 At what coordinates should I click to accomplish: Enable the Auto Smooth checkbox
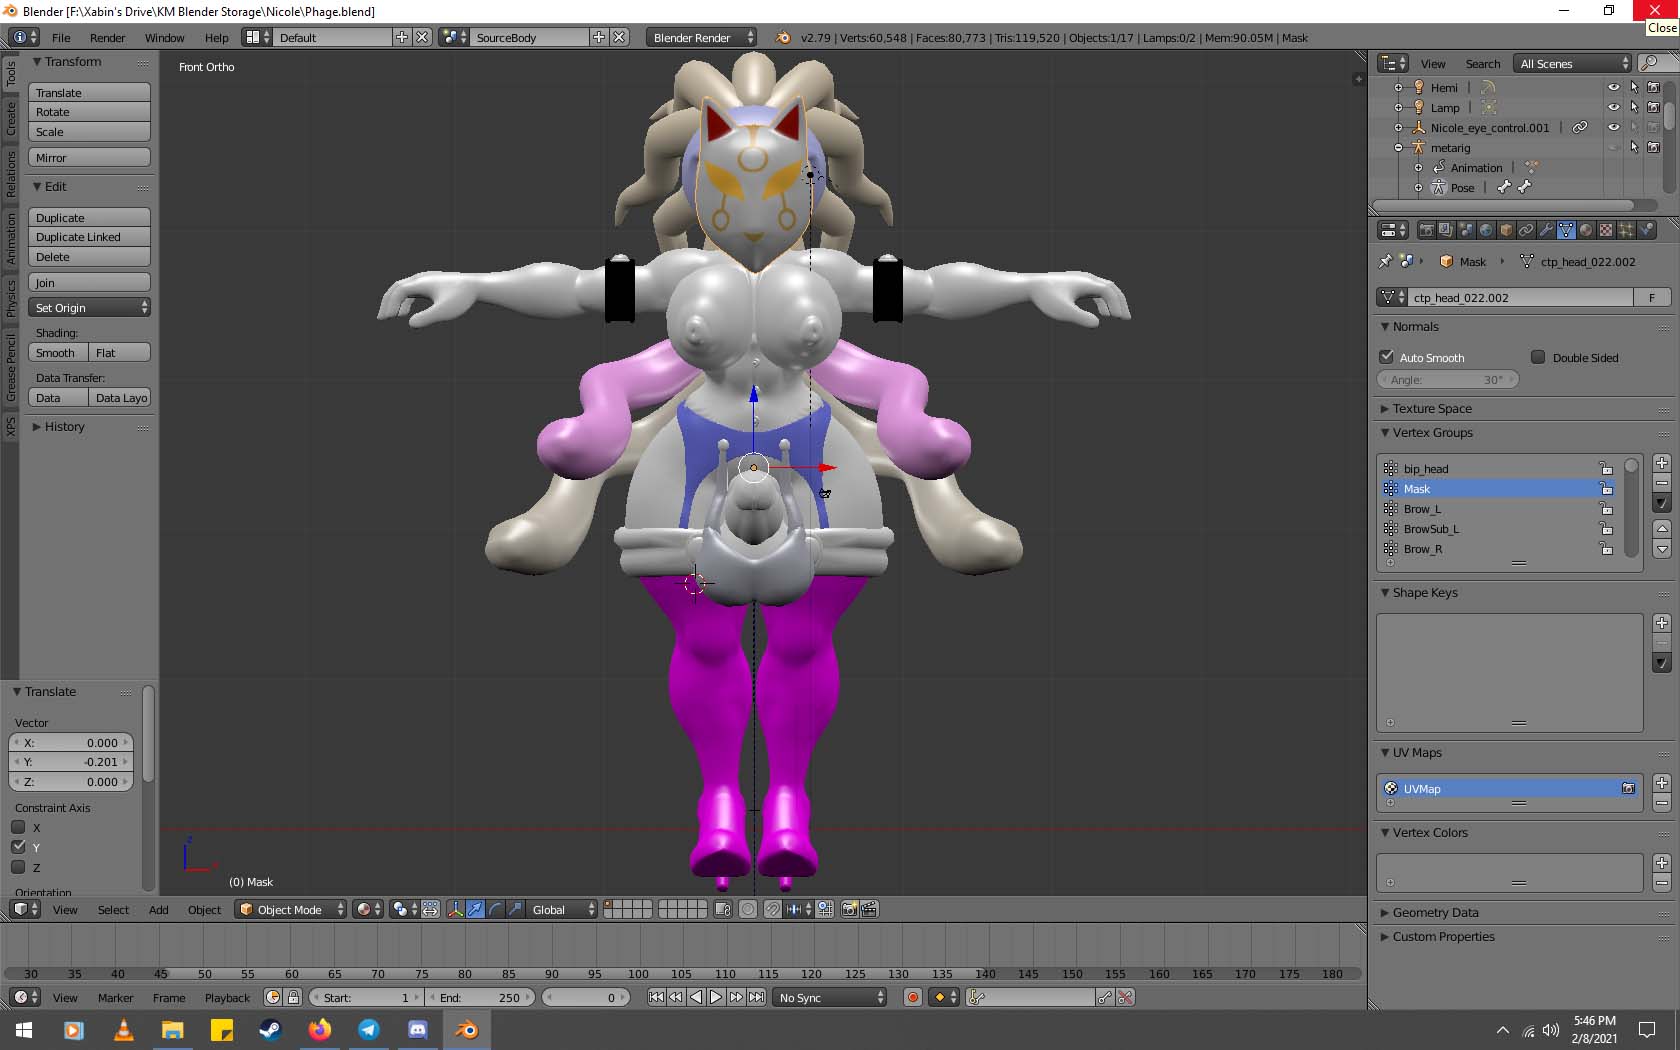click(x=1386, y=357)
